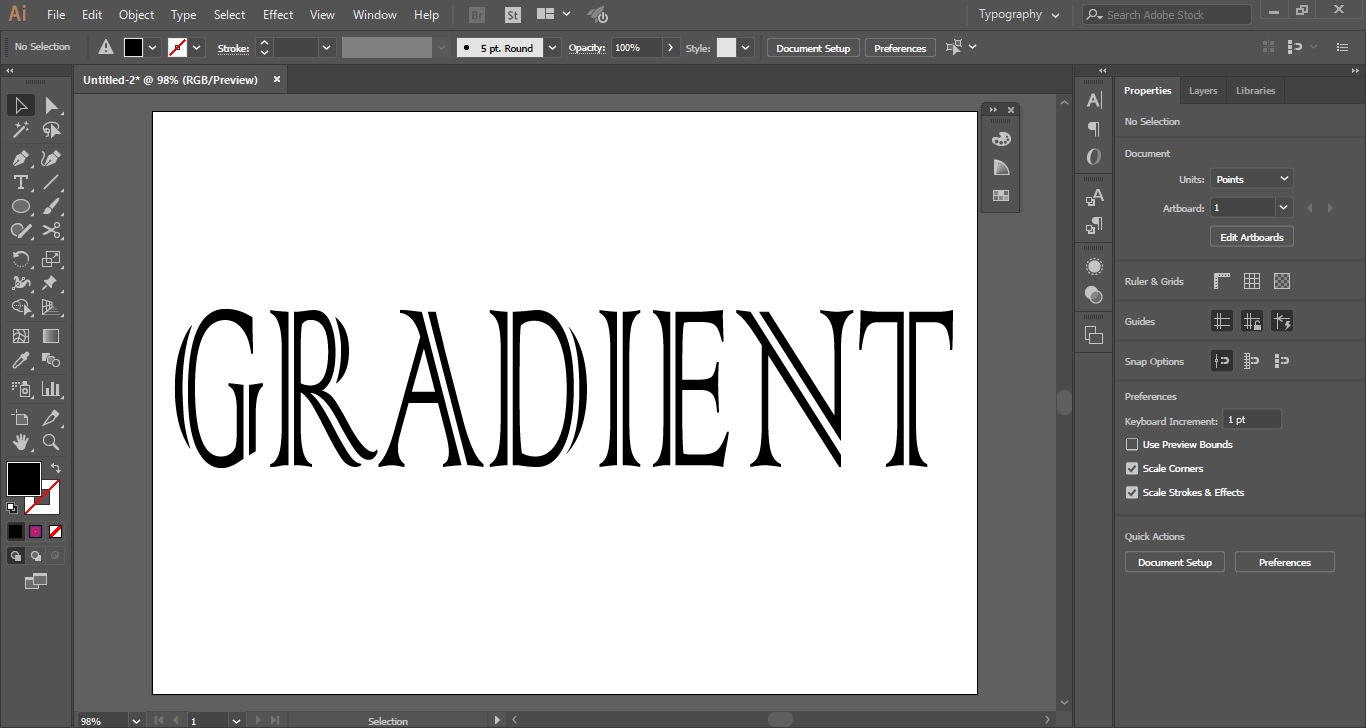Toggle Snap to Point option
The image size is (1366, 728).
(1222, 361)
